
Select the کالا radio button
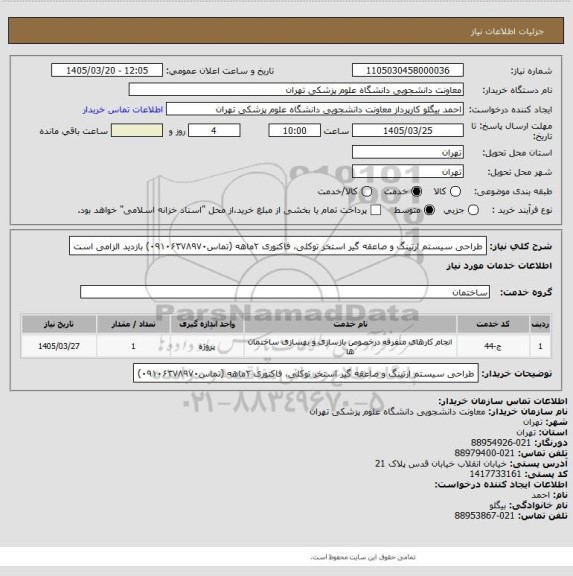pyautogui.click(x=455, y=191)
